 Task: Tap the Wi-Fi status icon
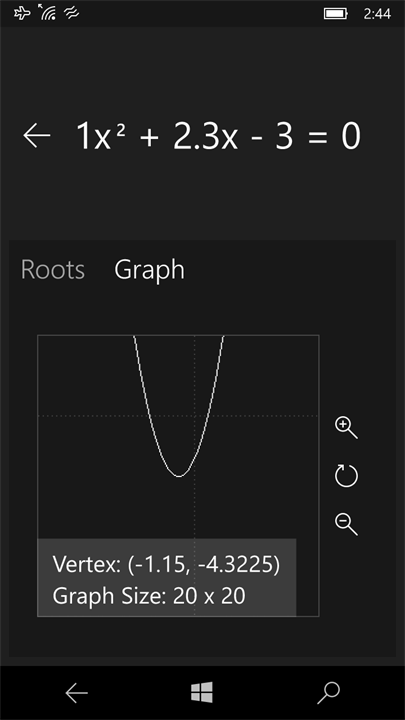click(x=47, y=13)
